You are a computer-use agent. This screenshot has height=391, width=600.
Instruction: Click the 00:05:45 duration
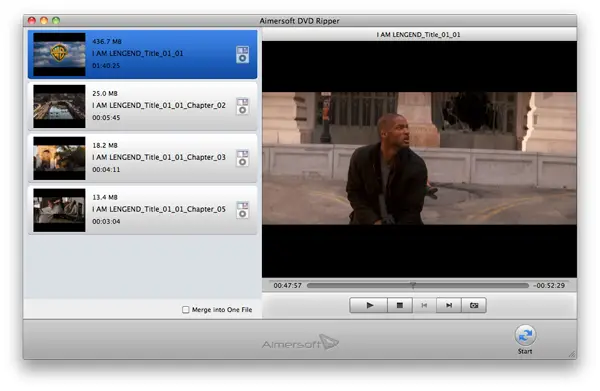106,118
